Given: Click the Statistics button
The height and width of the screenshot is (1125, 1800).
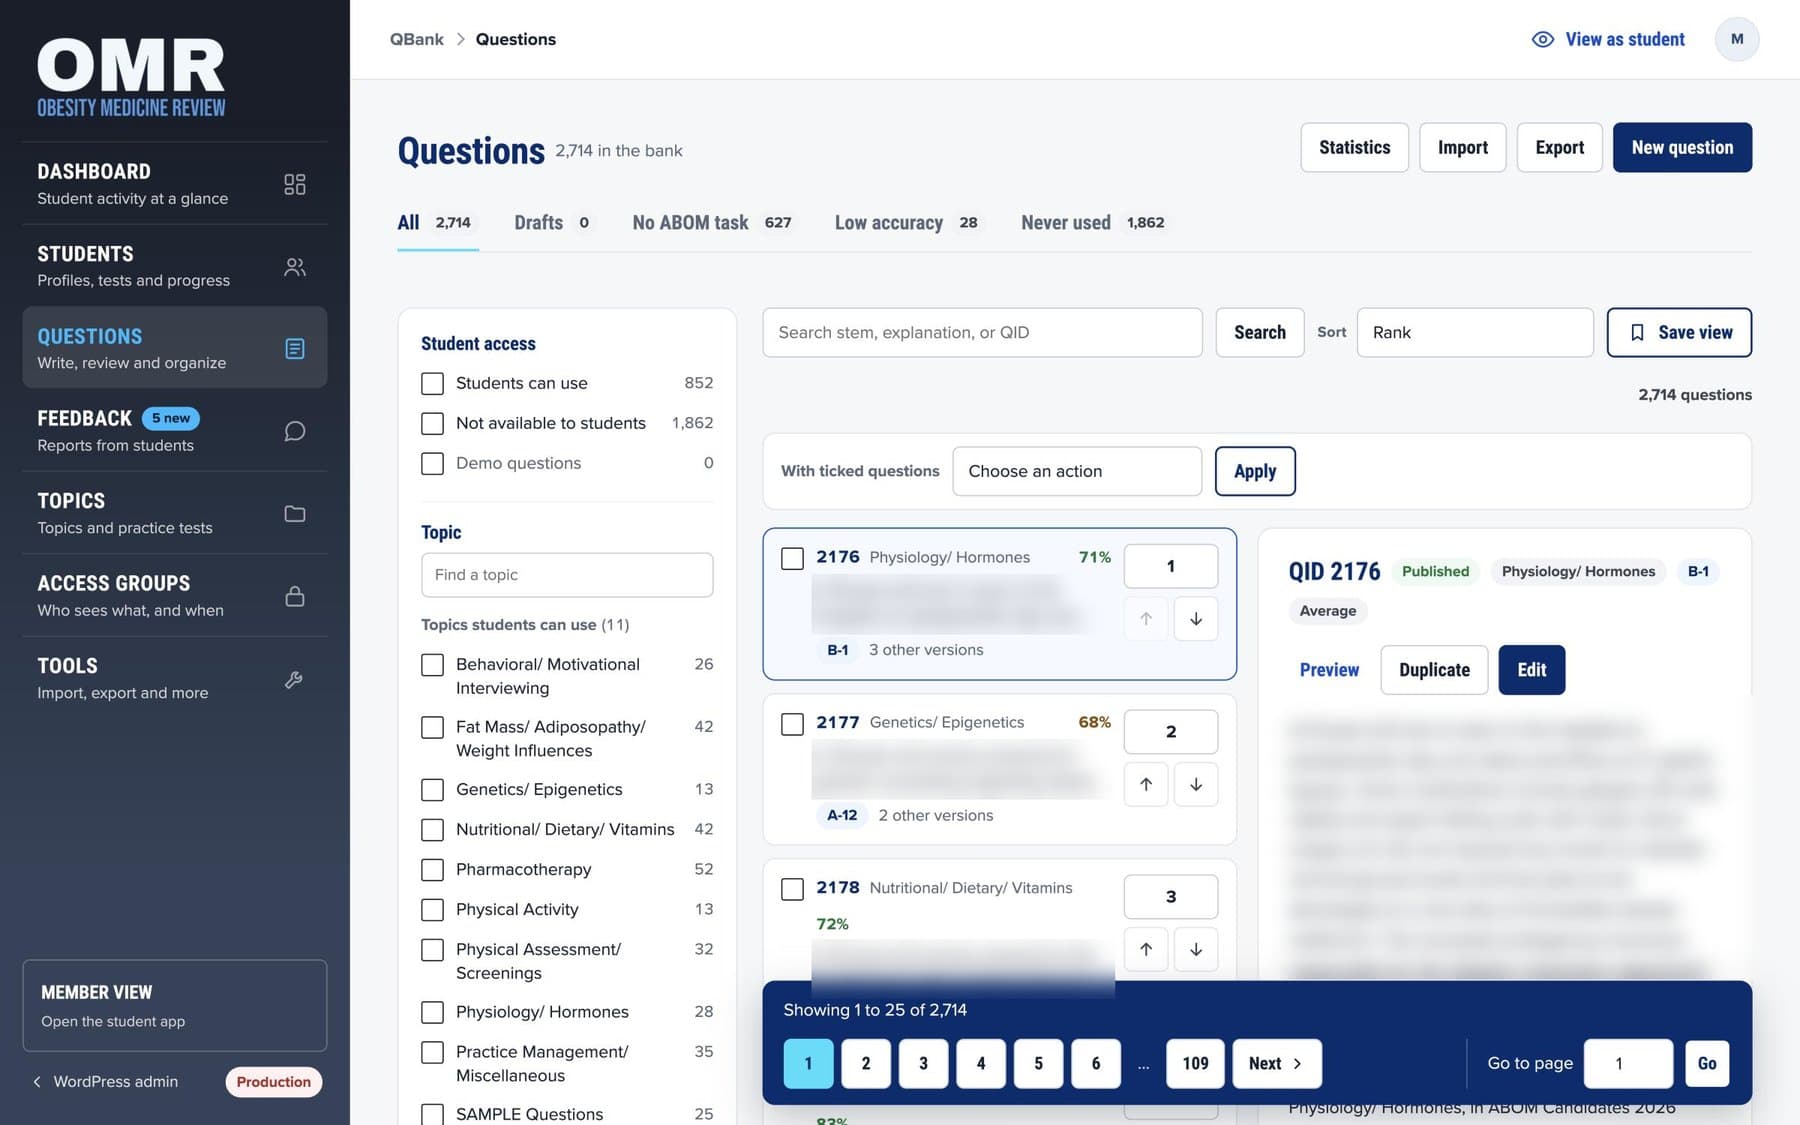Looking at the screenshot, I should coord(1354,147).
